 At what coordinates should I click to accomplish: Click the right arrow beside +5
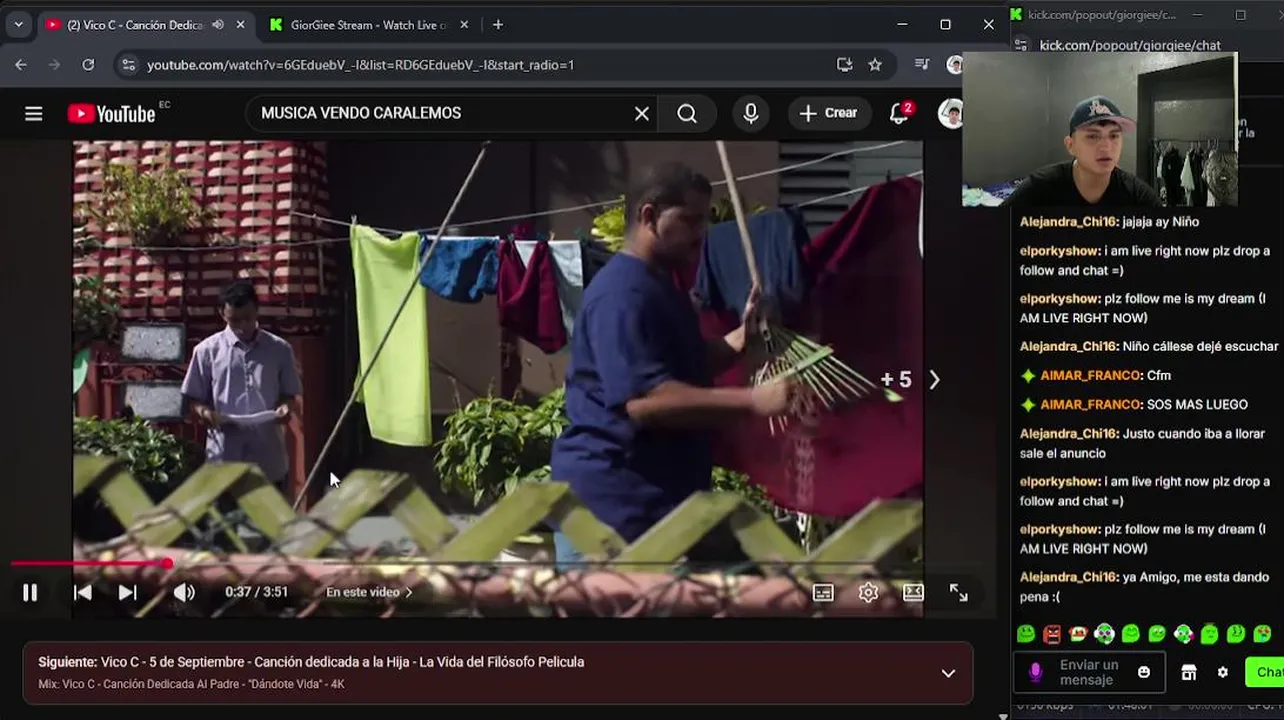(934, 380)
